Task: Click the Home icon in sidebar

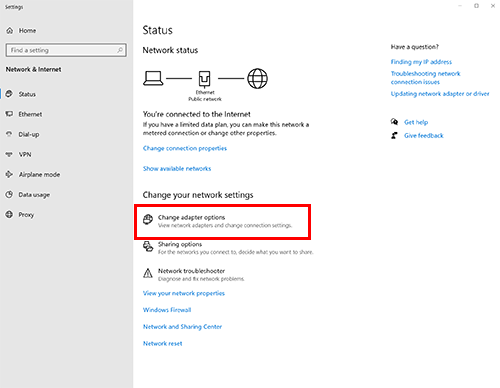Action: coord(10,31)
